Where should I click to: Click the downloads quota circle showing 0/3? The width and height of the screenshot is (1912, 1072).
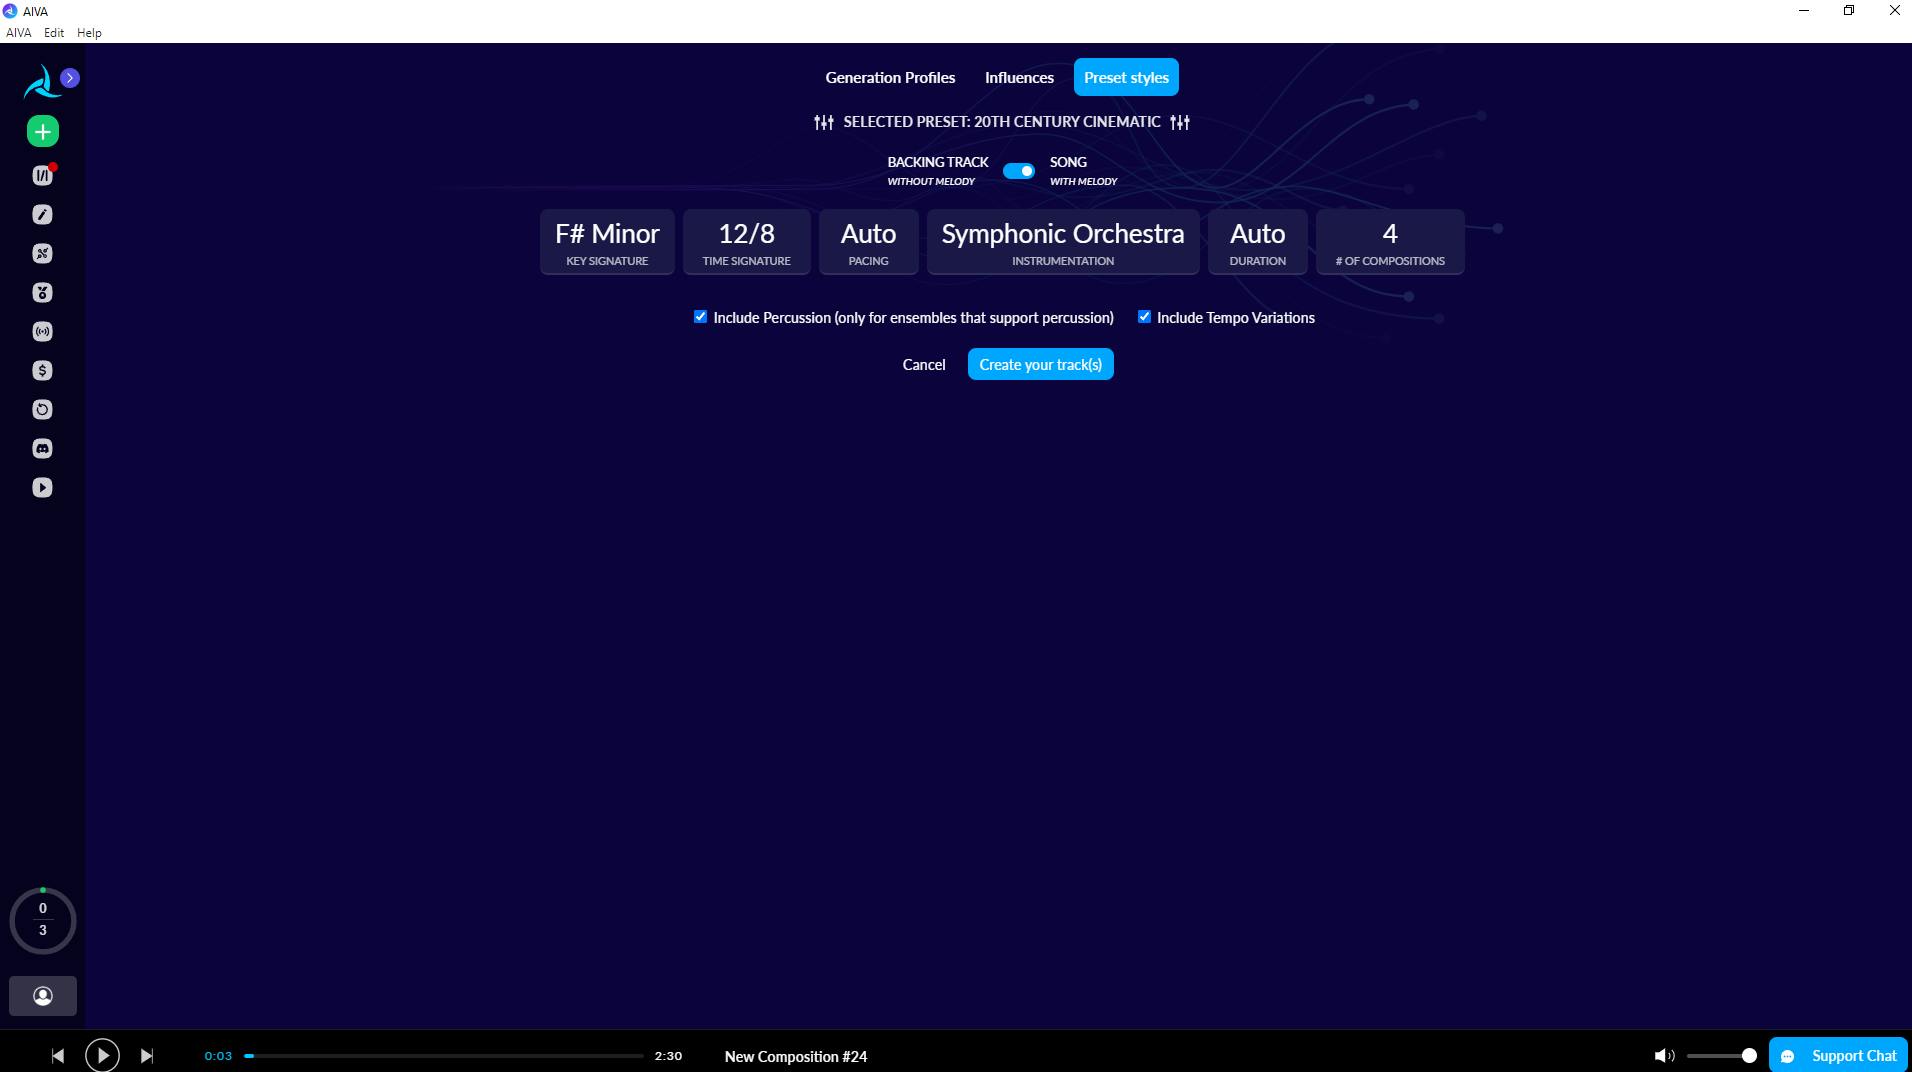coord(43,920)
